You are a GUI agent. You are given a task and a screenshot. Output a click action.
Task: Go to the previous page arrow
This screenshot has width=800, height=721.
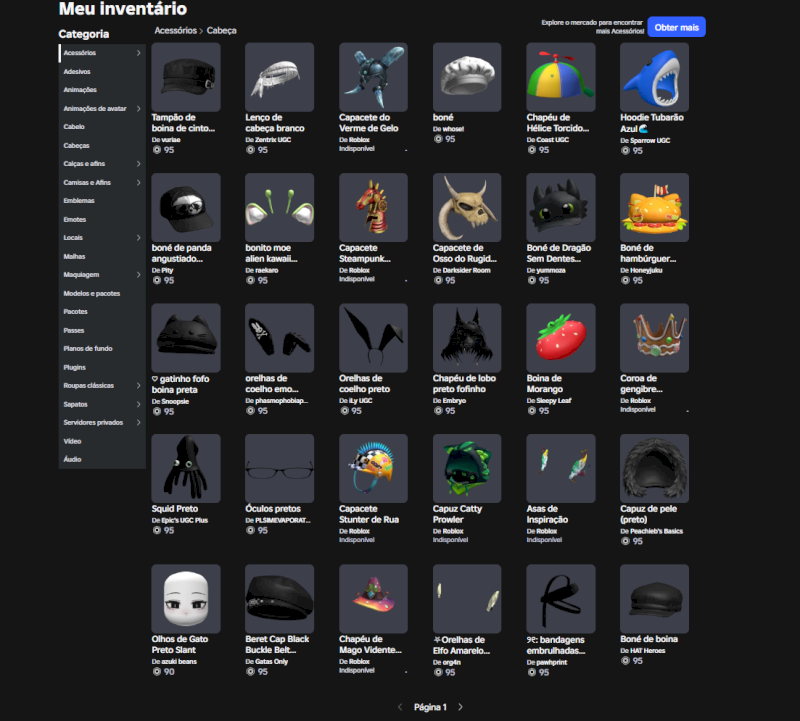[400, 707]
